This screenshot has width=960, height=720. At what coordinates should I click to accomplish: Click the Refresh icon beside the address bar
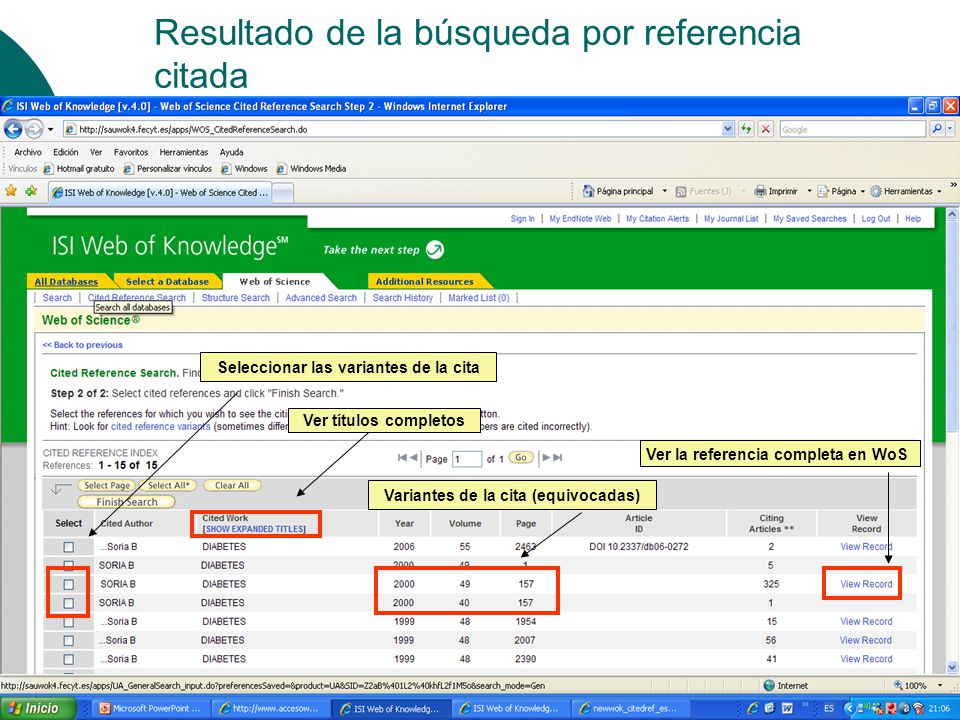pos(745,129)
